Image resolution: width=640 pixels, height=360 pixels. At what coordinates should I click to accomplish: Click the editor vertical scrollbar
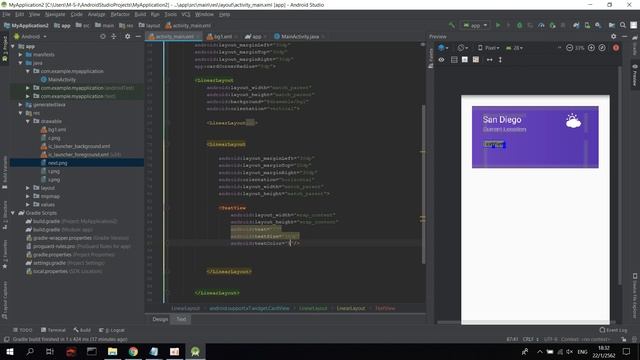tap(423, 184)
